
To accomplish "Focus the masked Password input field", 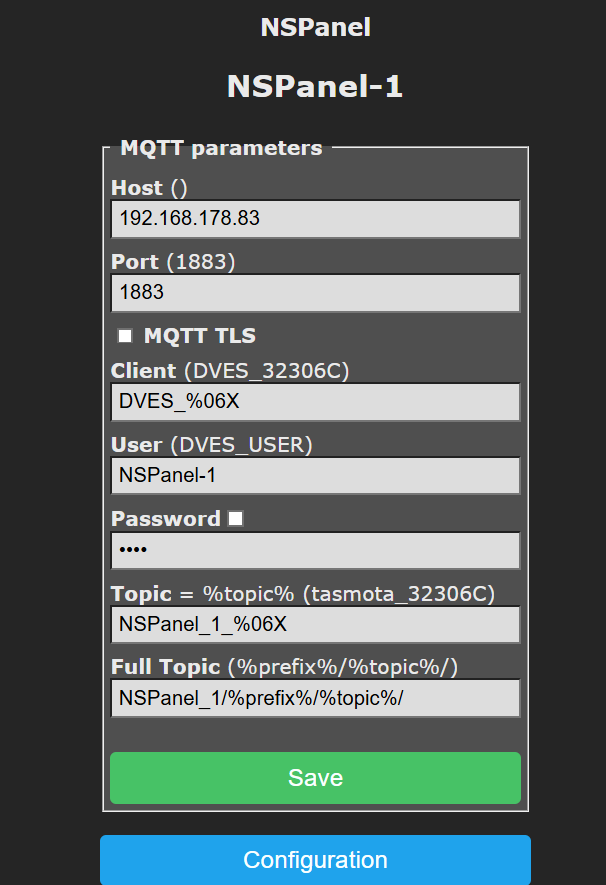I will (315, 550).
